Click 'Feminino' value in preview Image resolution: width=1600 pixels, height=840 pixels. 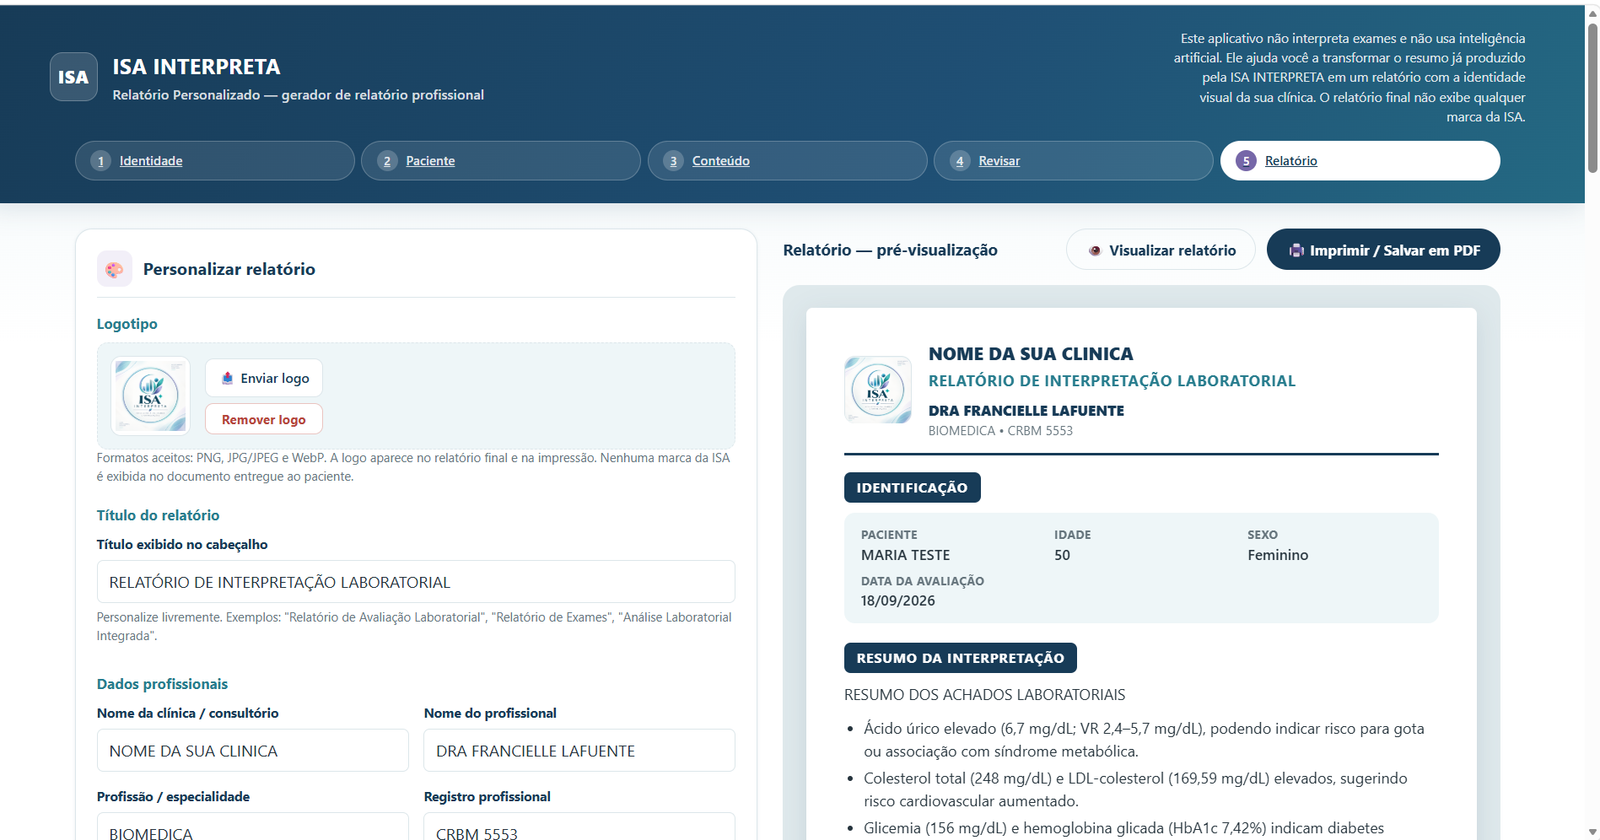tap(1277, 555)
